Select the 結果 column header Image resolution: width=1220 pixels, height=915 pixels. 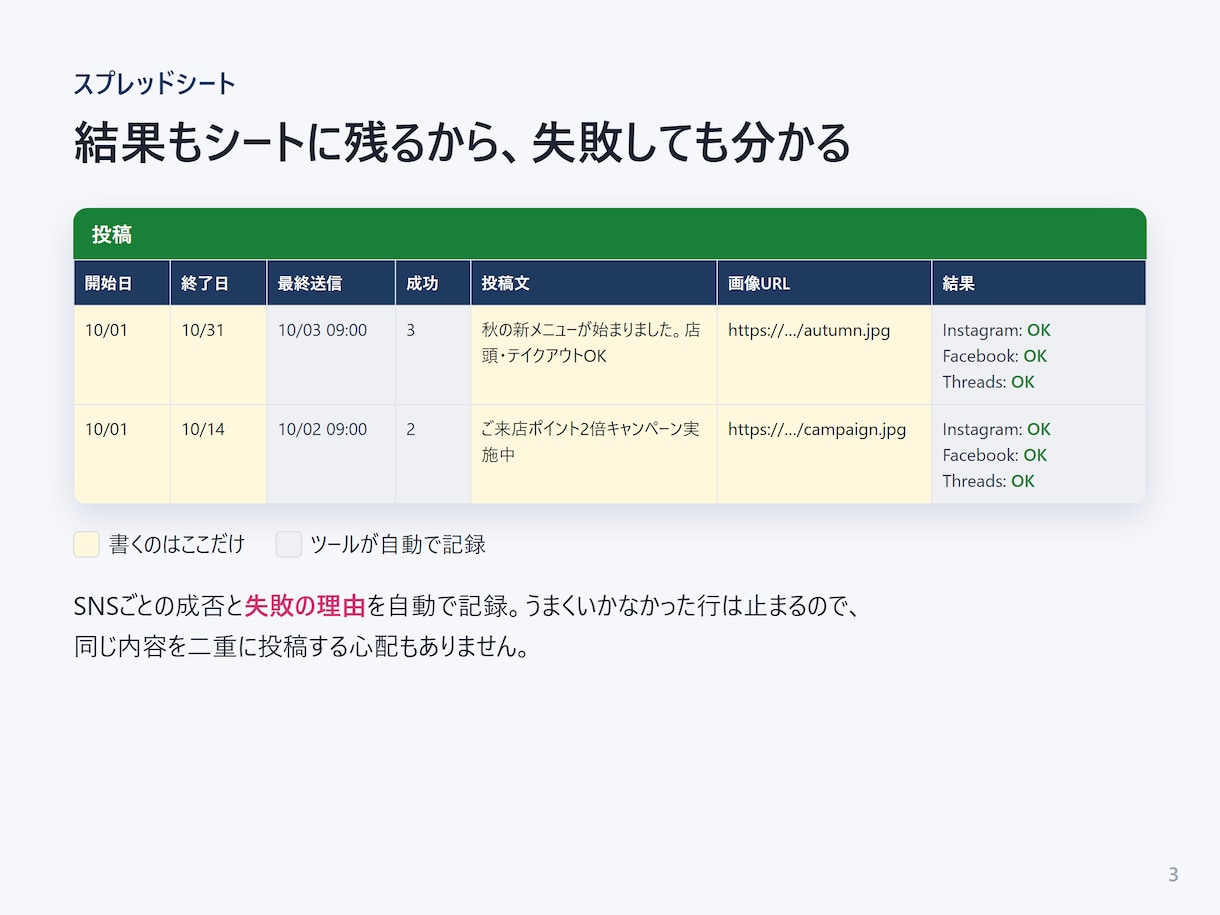(1039, 283)
